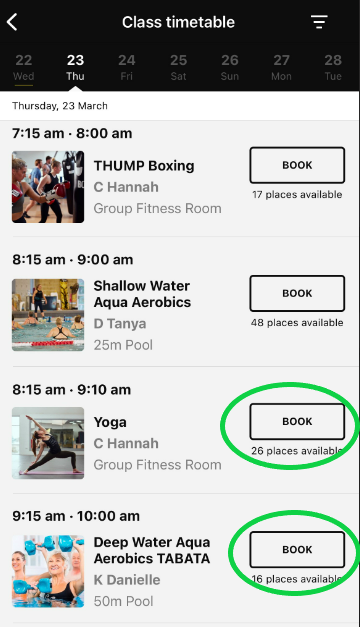Switch to Mon 27 date tab
The width and height of the screenshot is (360, 627).
pyautogui.click(x=281, y=67)
